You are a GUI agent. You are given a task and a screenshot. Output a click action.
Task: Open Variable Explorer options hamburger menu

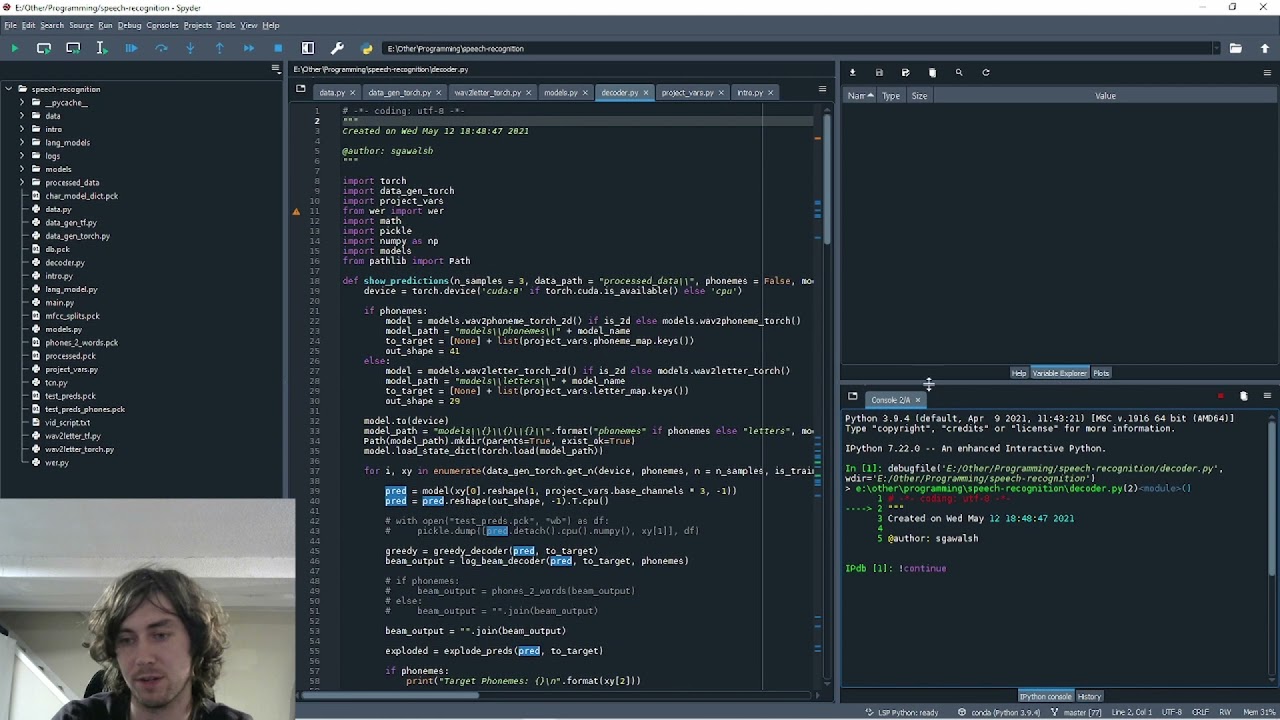(x=1267, y=72)
